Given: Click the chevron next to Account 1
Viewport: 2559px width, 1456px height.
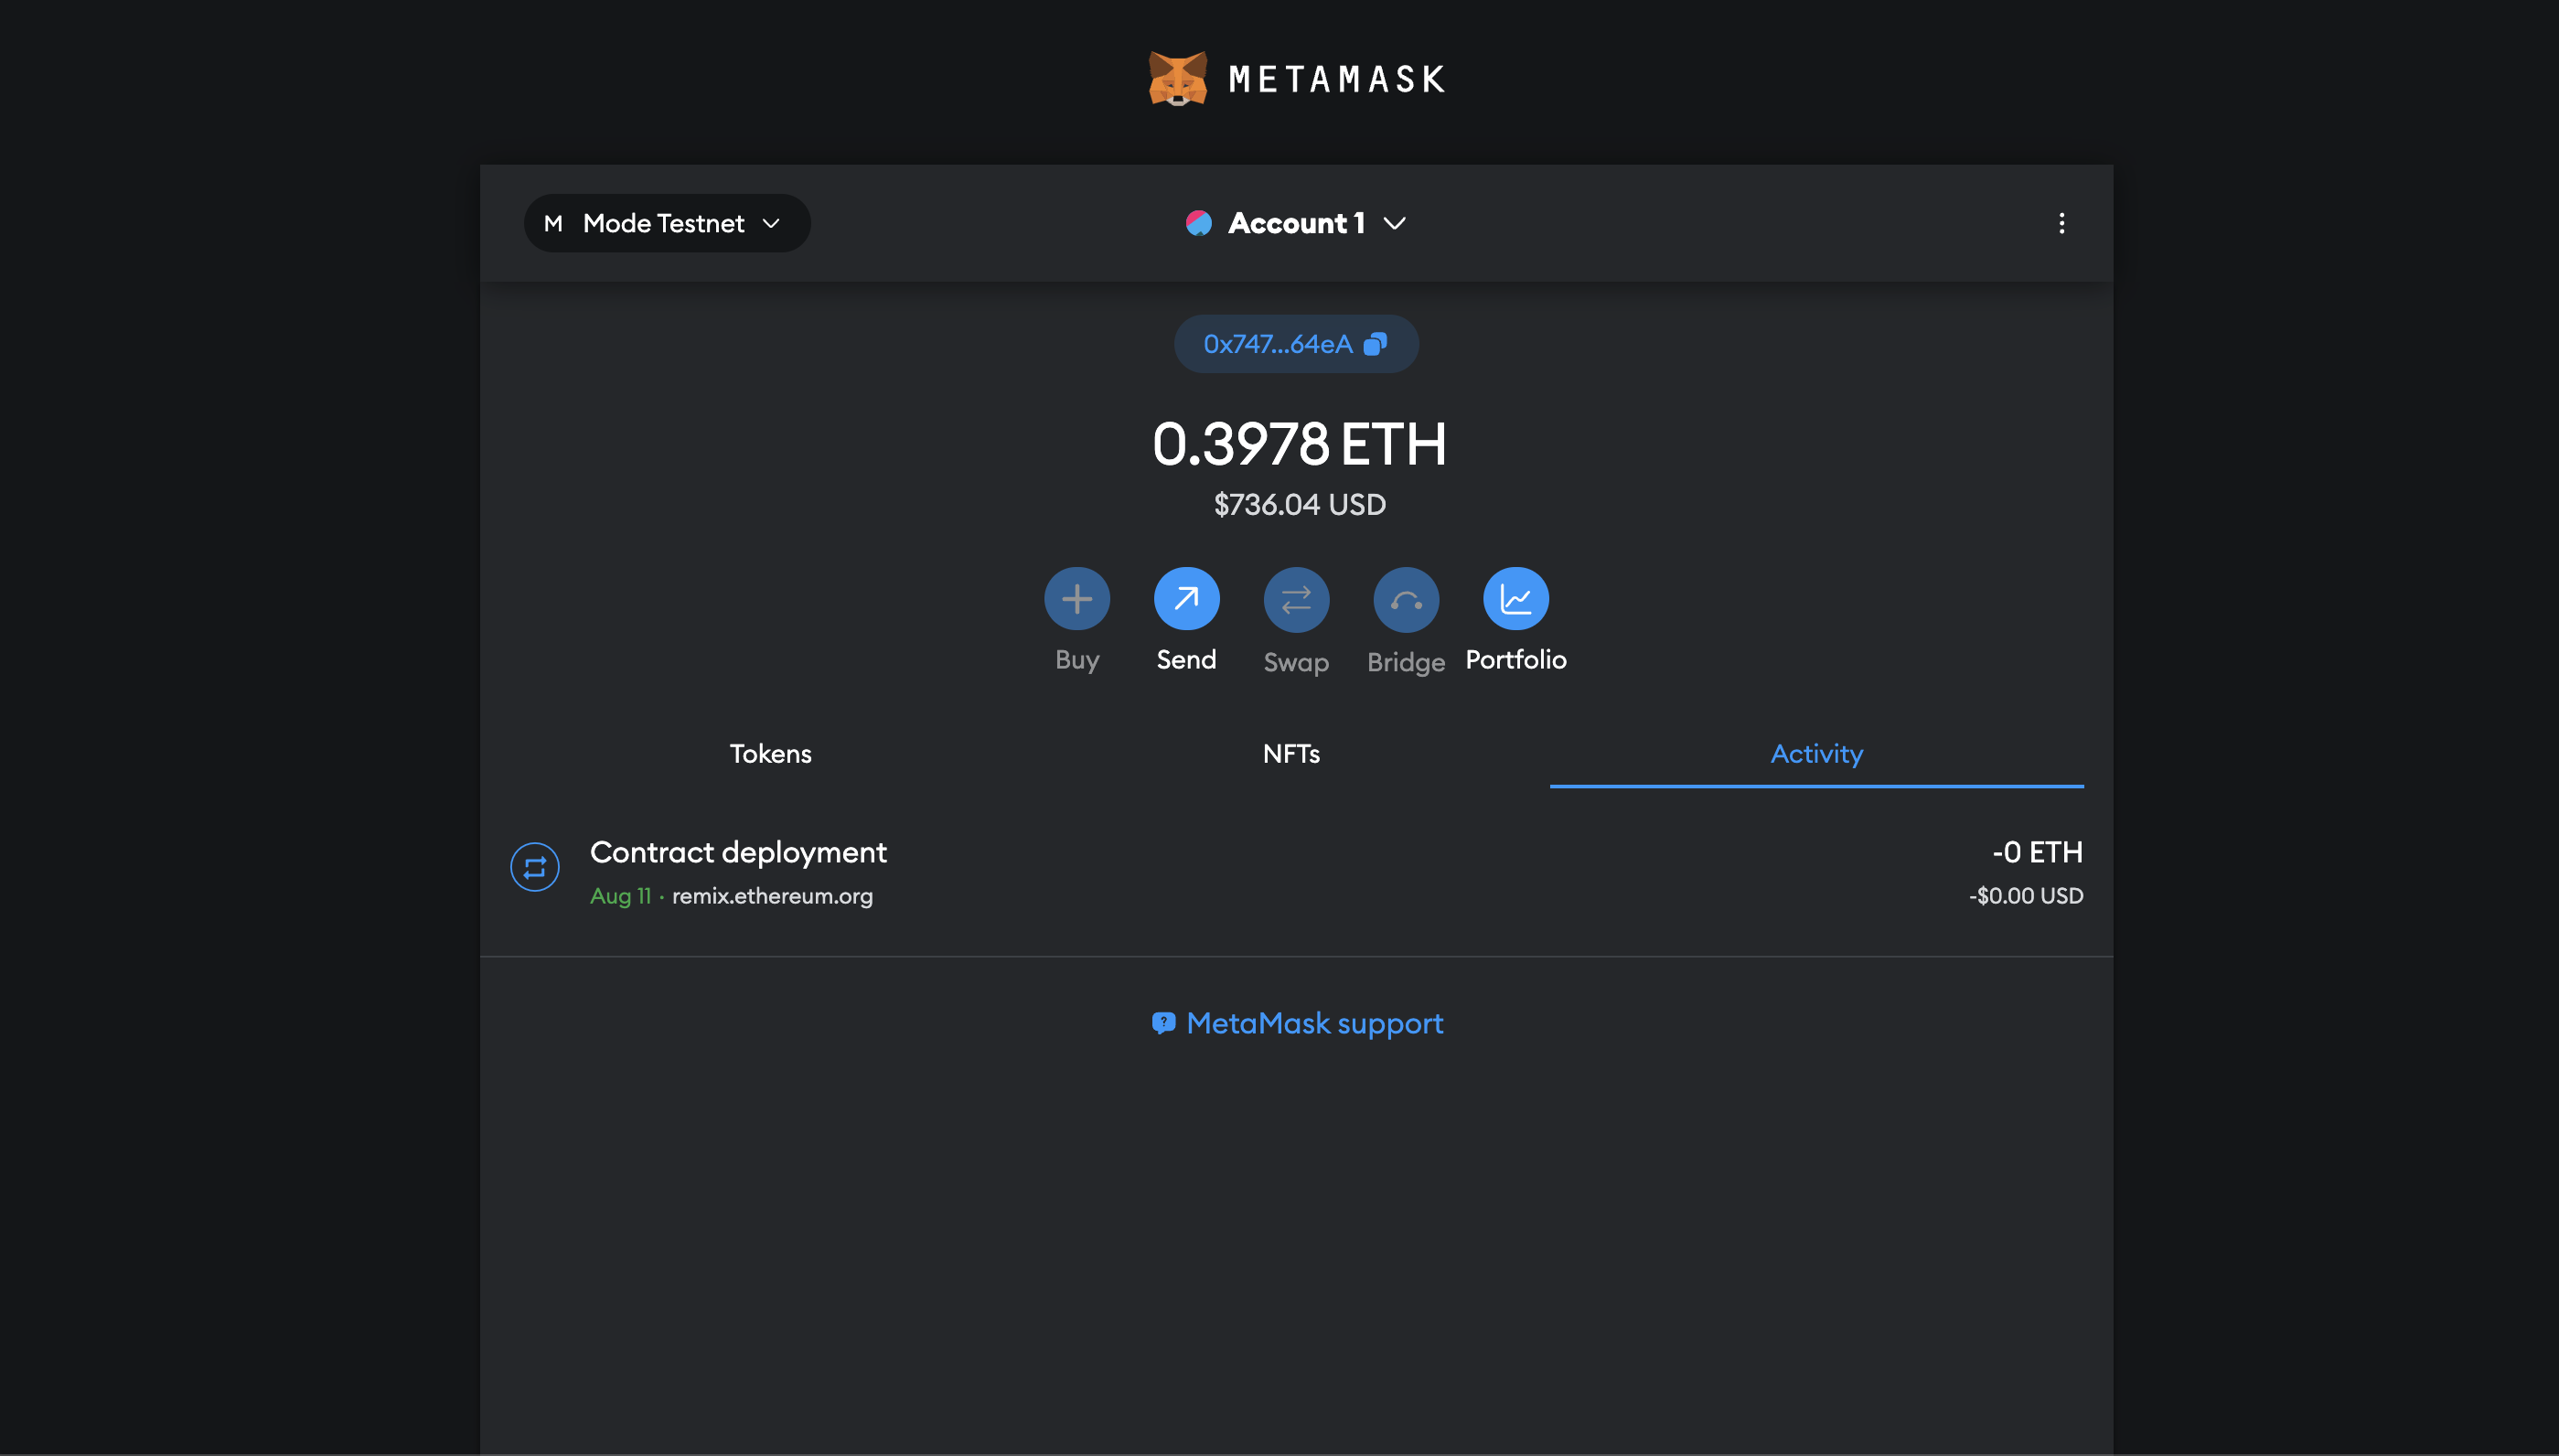Looking at the screenshot, I should coord(1394,223).
